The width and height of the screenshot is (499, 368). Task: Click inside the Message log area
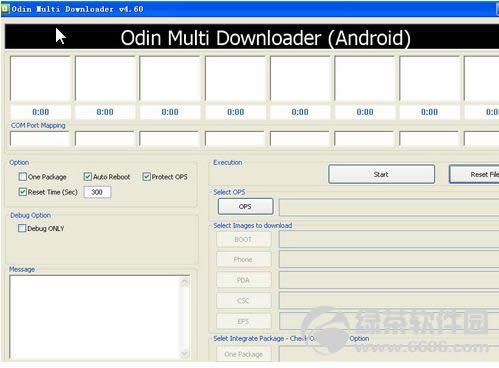pyautogui.click(x=95, y=317)
